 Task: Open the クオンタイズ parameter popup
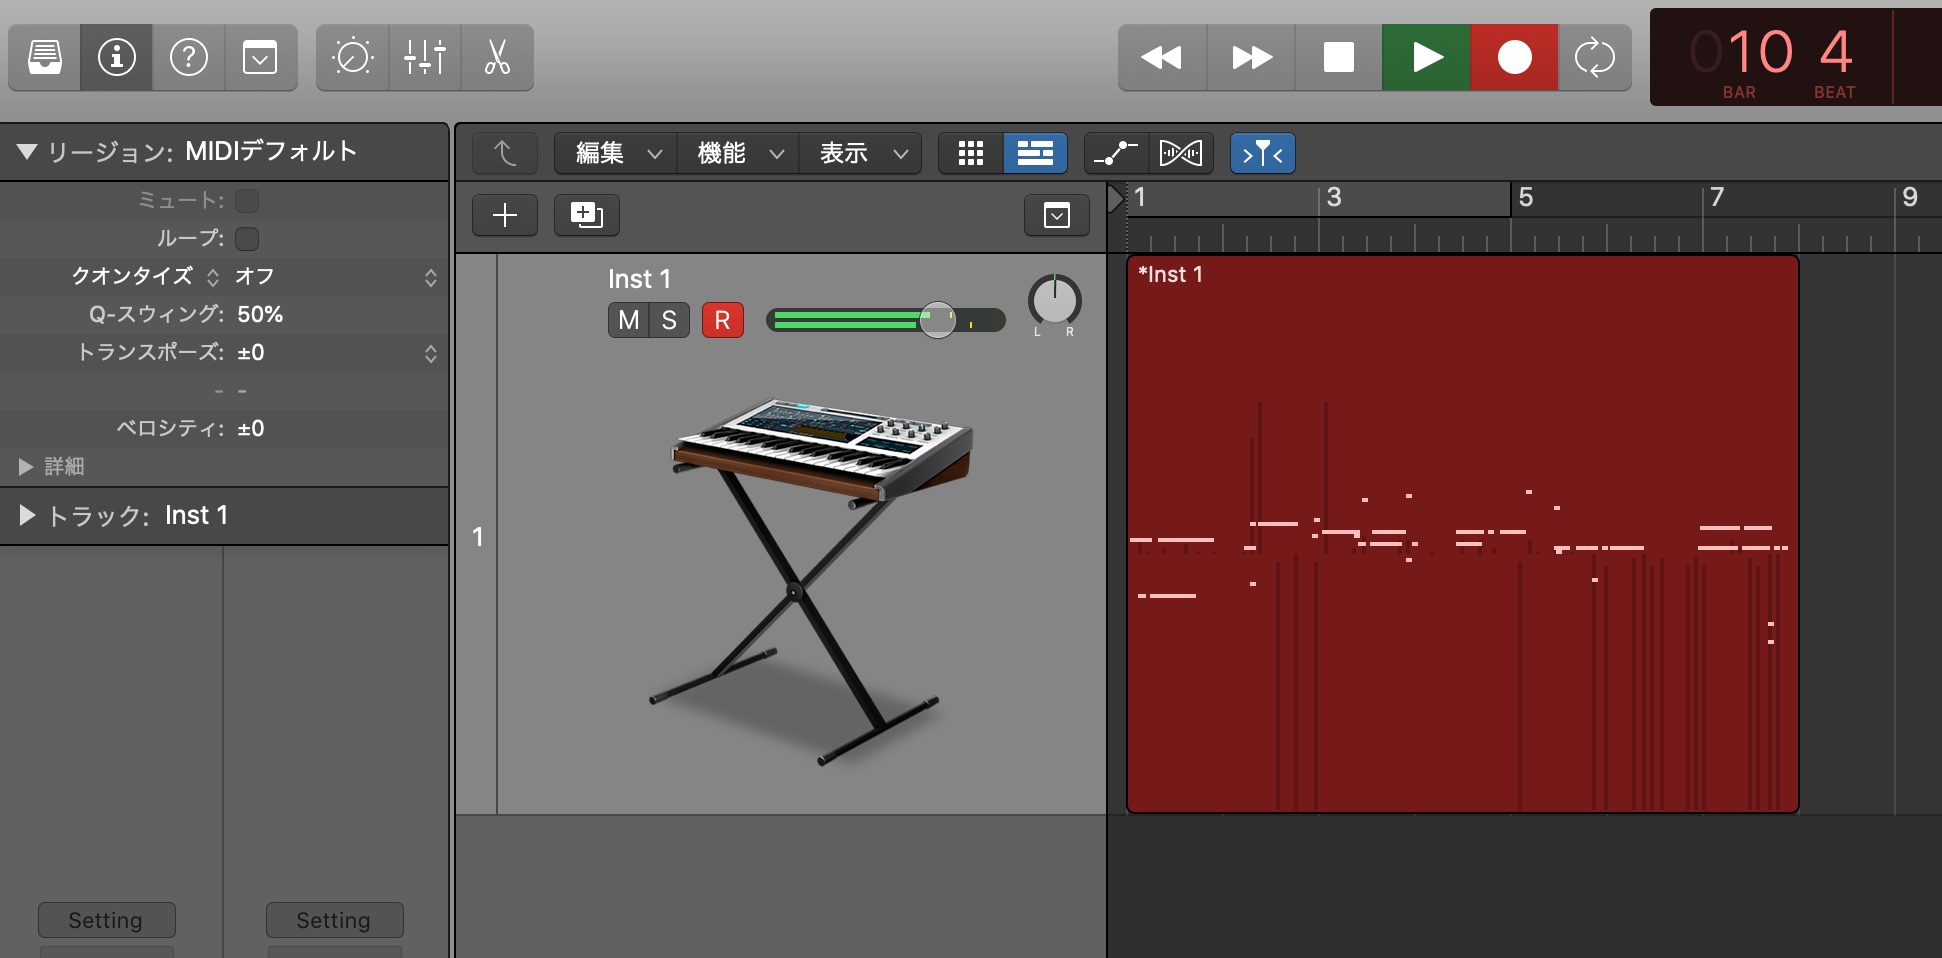click(144, 276)
